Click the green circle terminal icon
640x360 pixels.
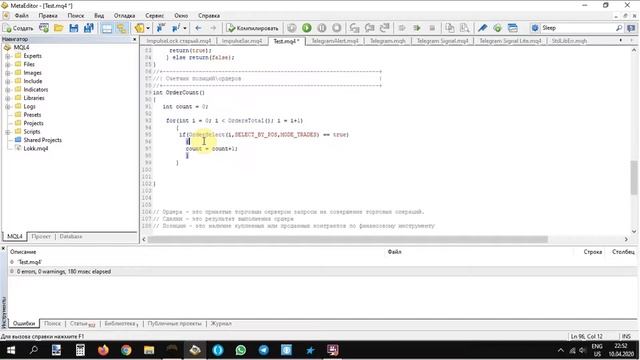click(x=498, y=28)
